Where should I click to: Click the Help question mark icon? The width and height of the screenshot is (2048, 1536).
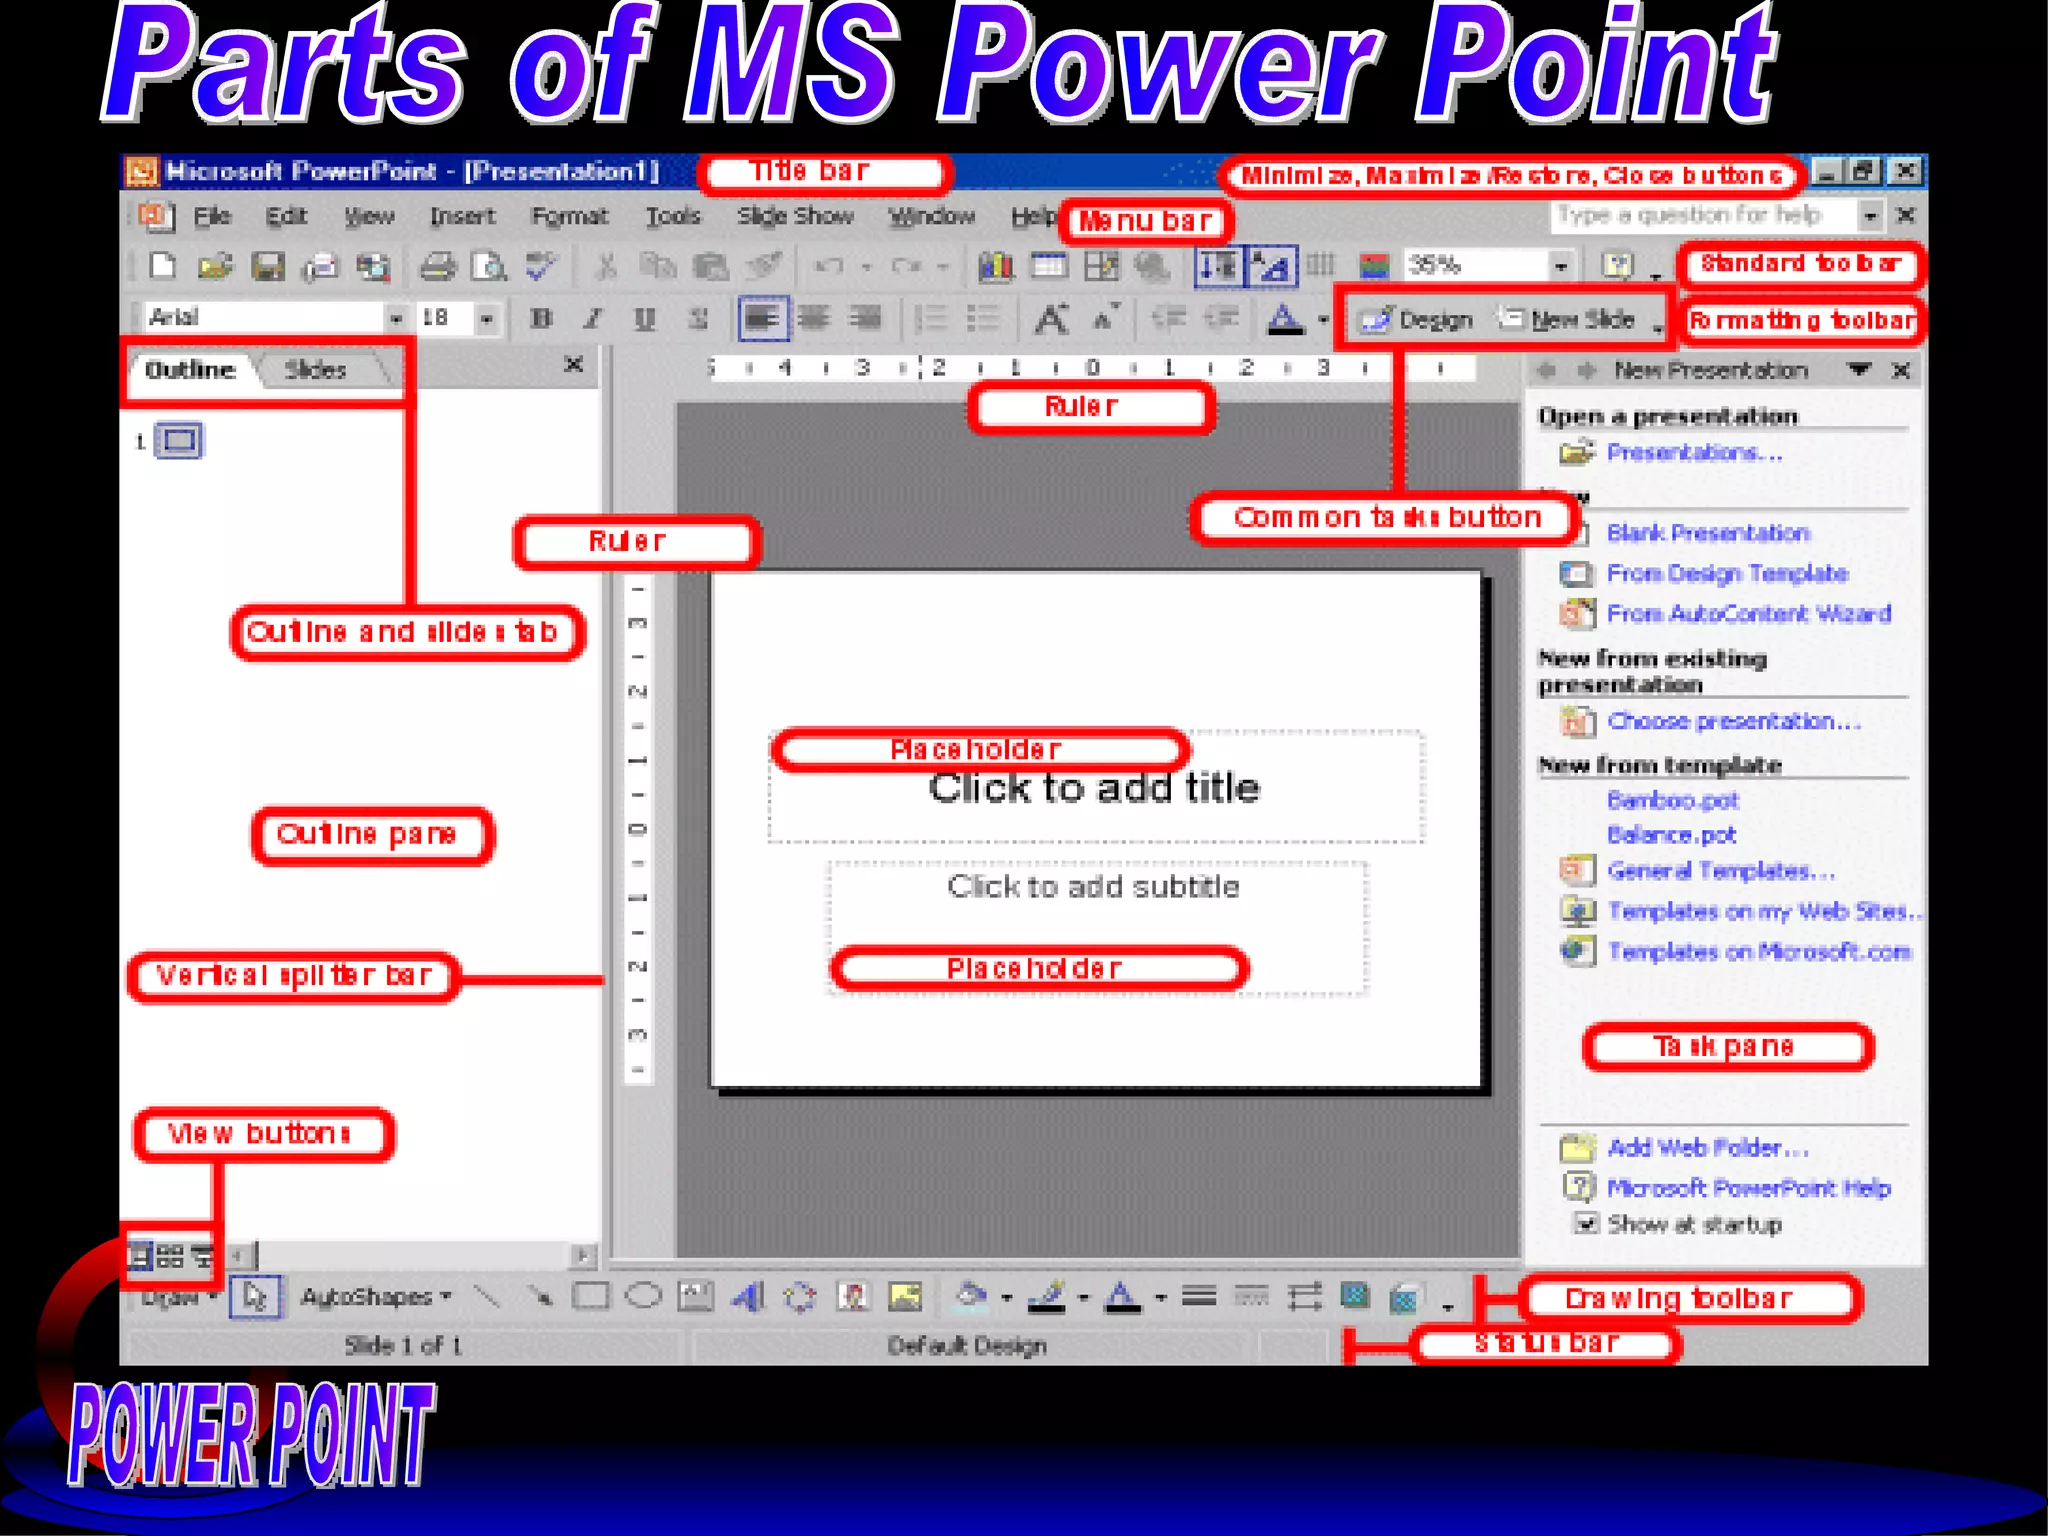pyautogui.click(x=1617, y=266)
